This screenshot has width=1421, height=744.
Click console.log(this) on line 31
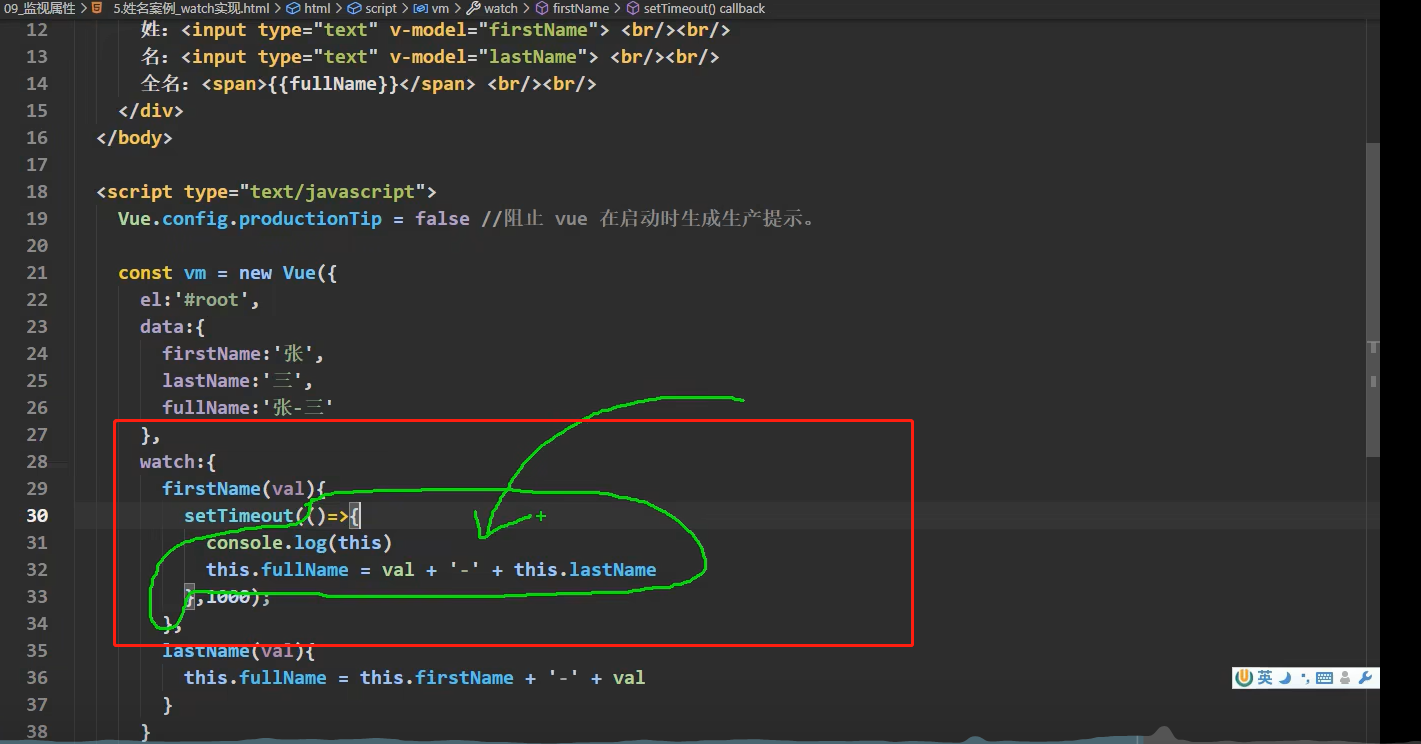pyautogui.click(x=299, y=542)
